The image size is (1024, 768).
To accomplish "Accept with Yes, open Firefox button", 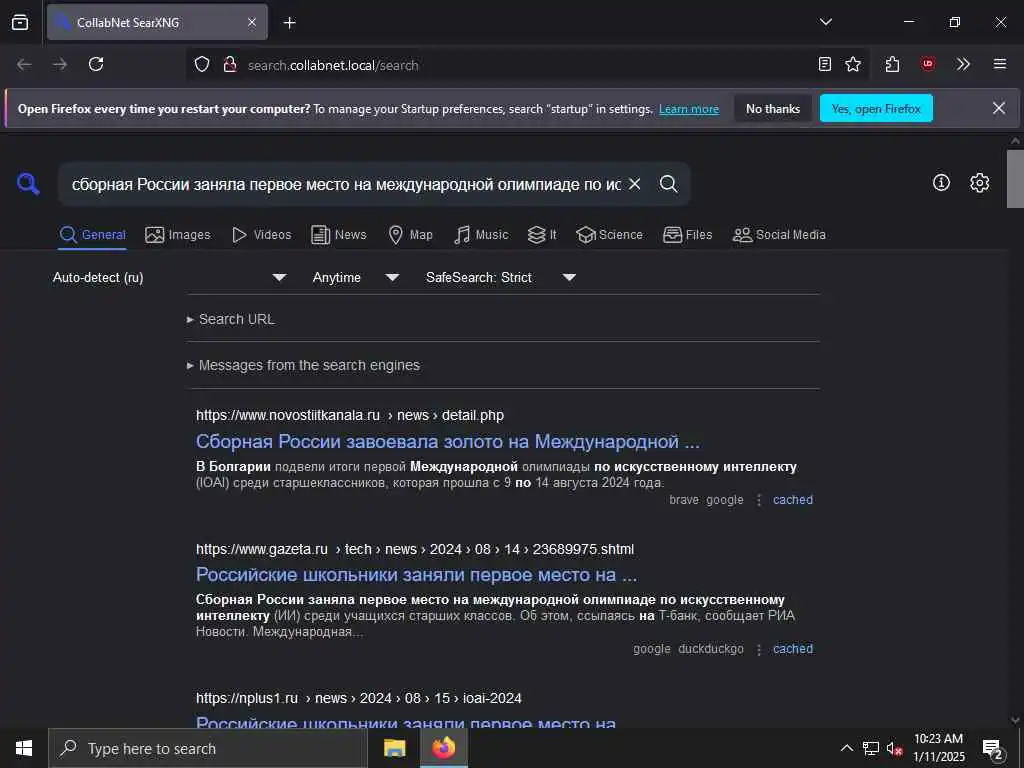I will click(876, 109).
